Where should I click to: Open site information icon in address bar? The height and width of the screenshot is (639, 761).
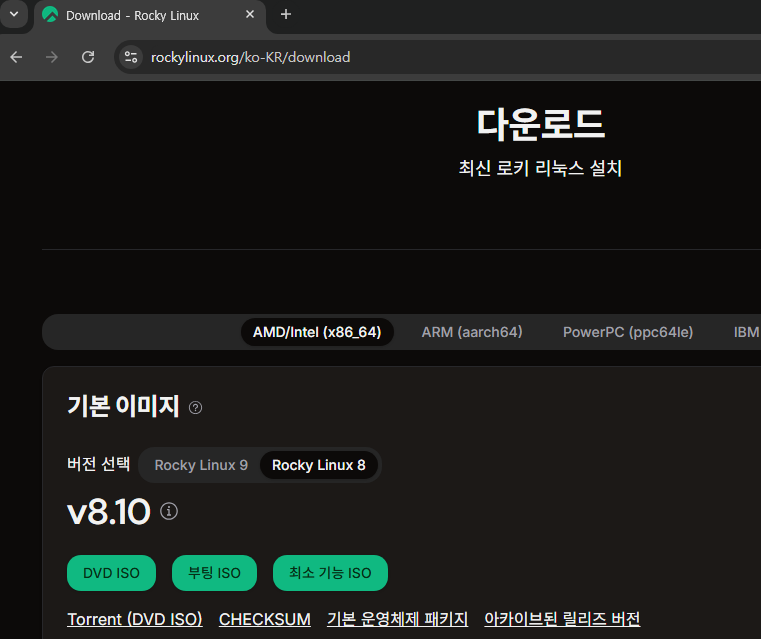[131, 57]
